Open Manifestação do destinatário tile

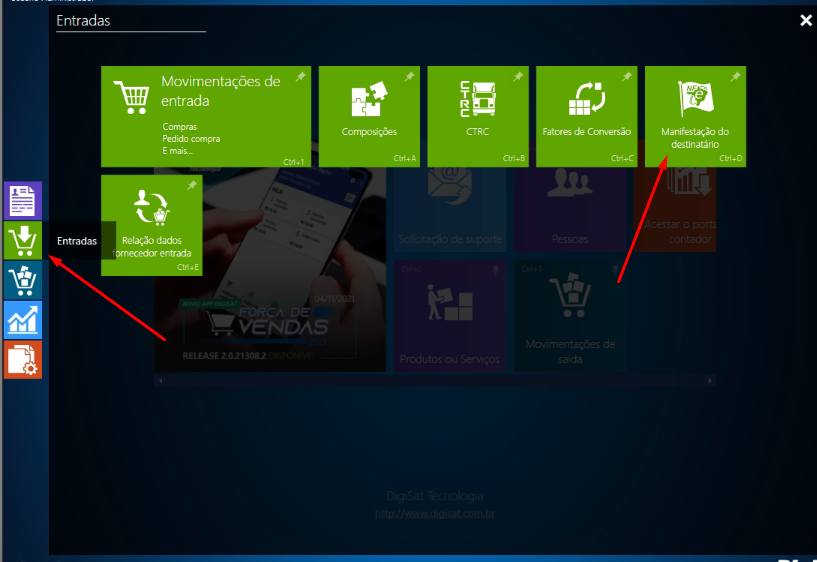tap(695, 116)
